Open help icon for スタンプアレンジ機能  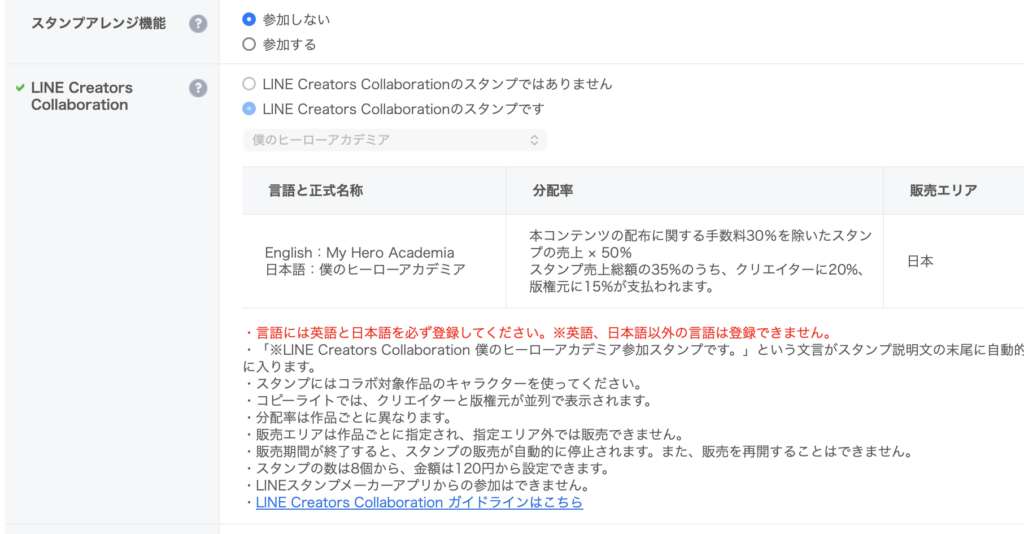coord(198,24)
